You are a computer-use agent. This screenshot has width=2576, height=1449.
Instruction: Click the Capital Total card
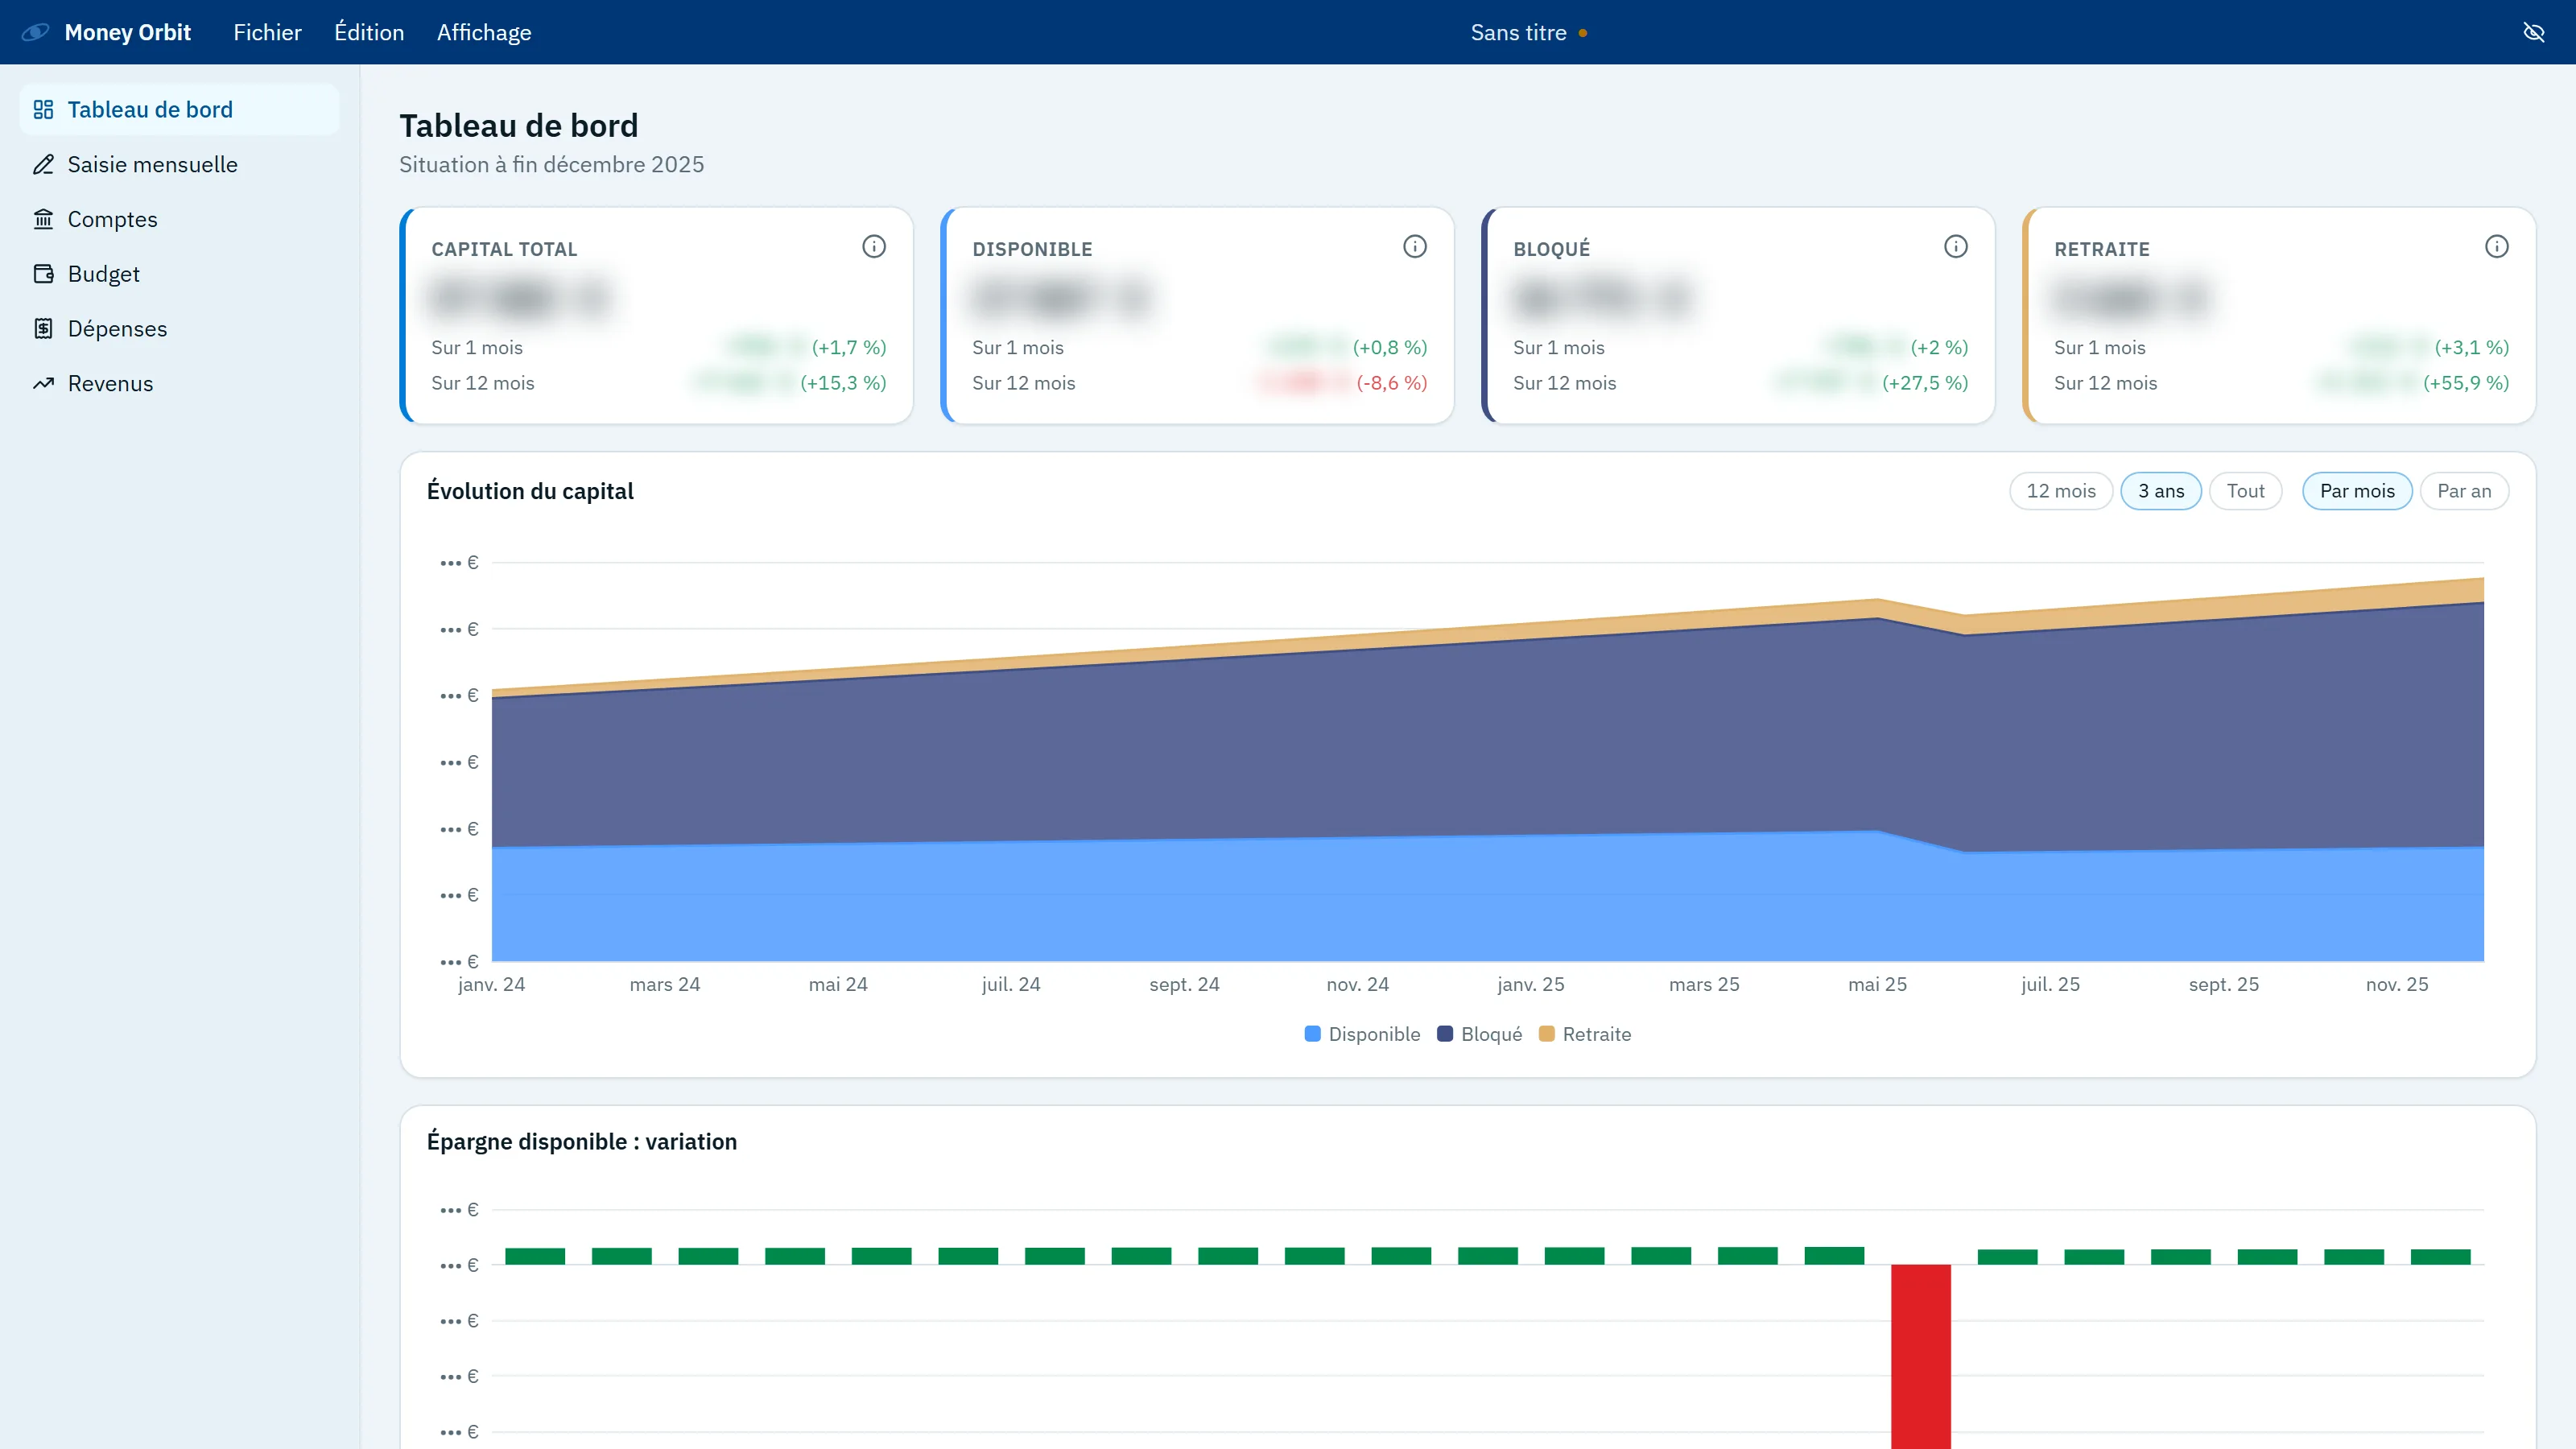tap(657, 316)
